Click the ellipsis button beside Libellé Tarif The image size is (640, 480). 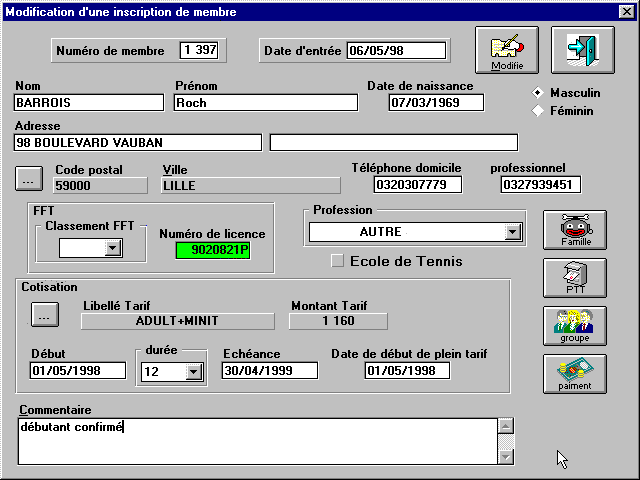45,314
